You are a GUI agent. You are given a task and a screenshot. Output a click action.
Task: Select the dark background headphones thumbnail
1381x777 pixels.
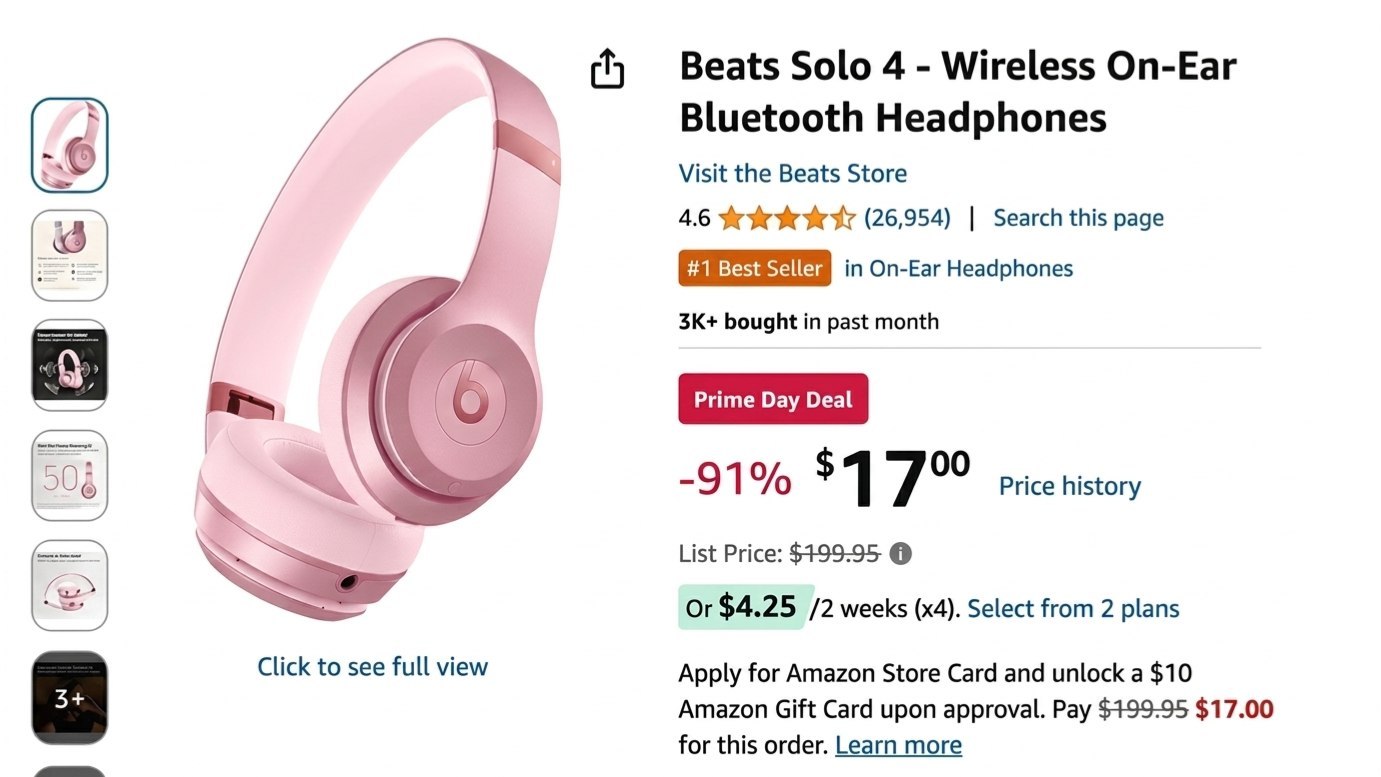pos(70,365)
